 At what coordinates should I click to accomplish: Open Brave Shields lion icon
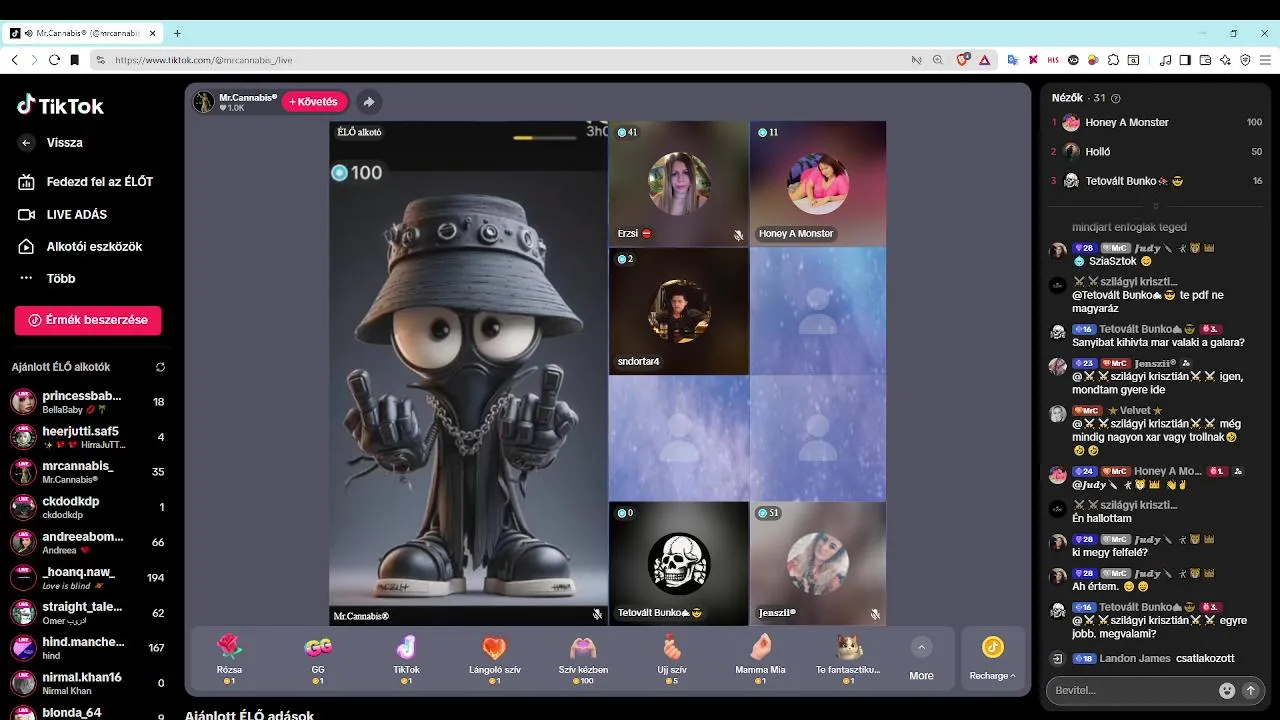[963, 60]
